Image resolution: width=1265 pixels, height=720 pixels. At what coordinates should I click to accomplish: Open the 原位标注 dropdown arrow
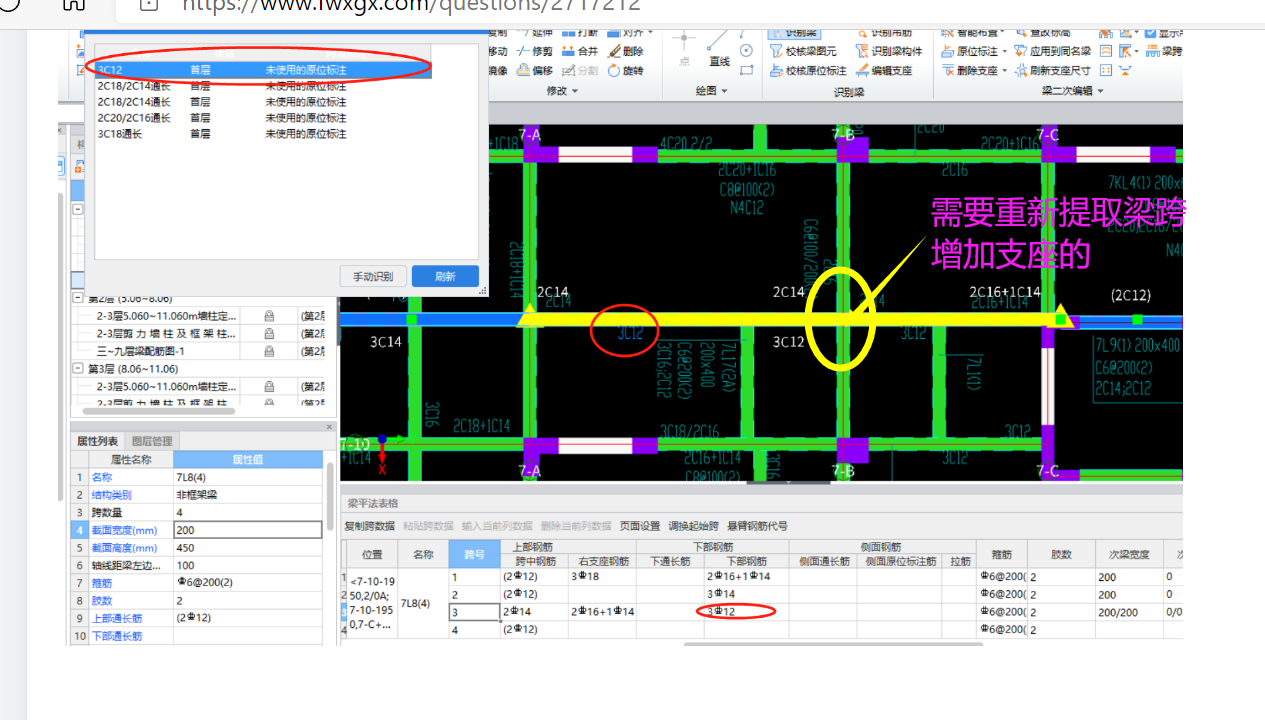pos(1003,51)
